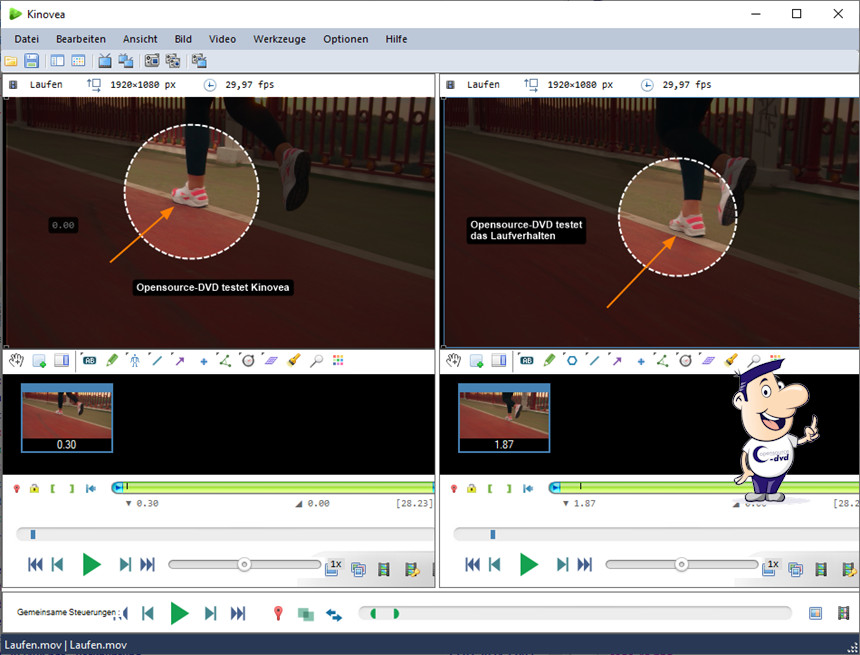Screen dimensions: 860x655
Task: Toggle working zone lock in left player
Action: 35,488
